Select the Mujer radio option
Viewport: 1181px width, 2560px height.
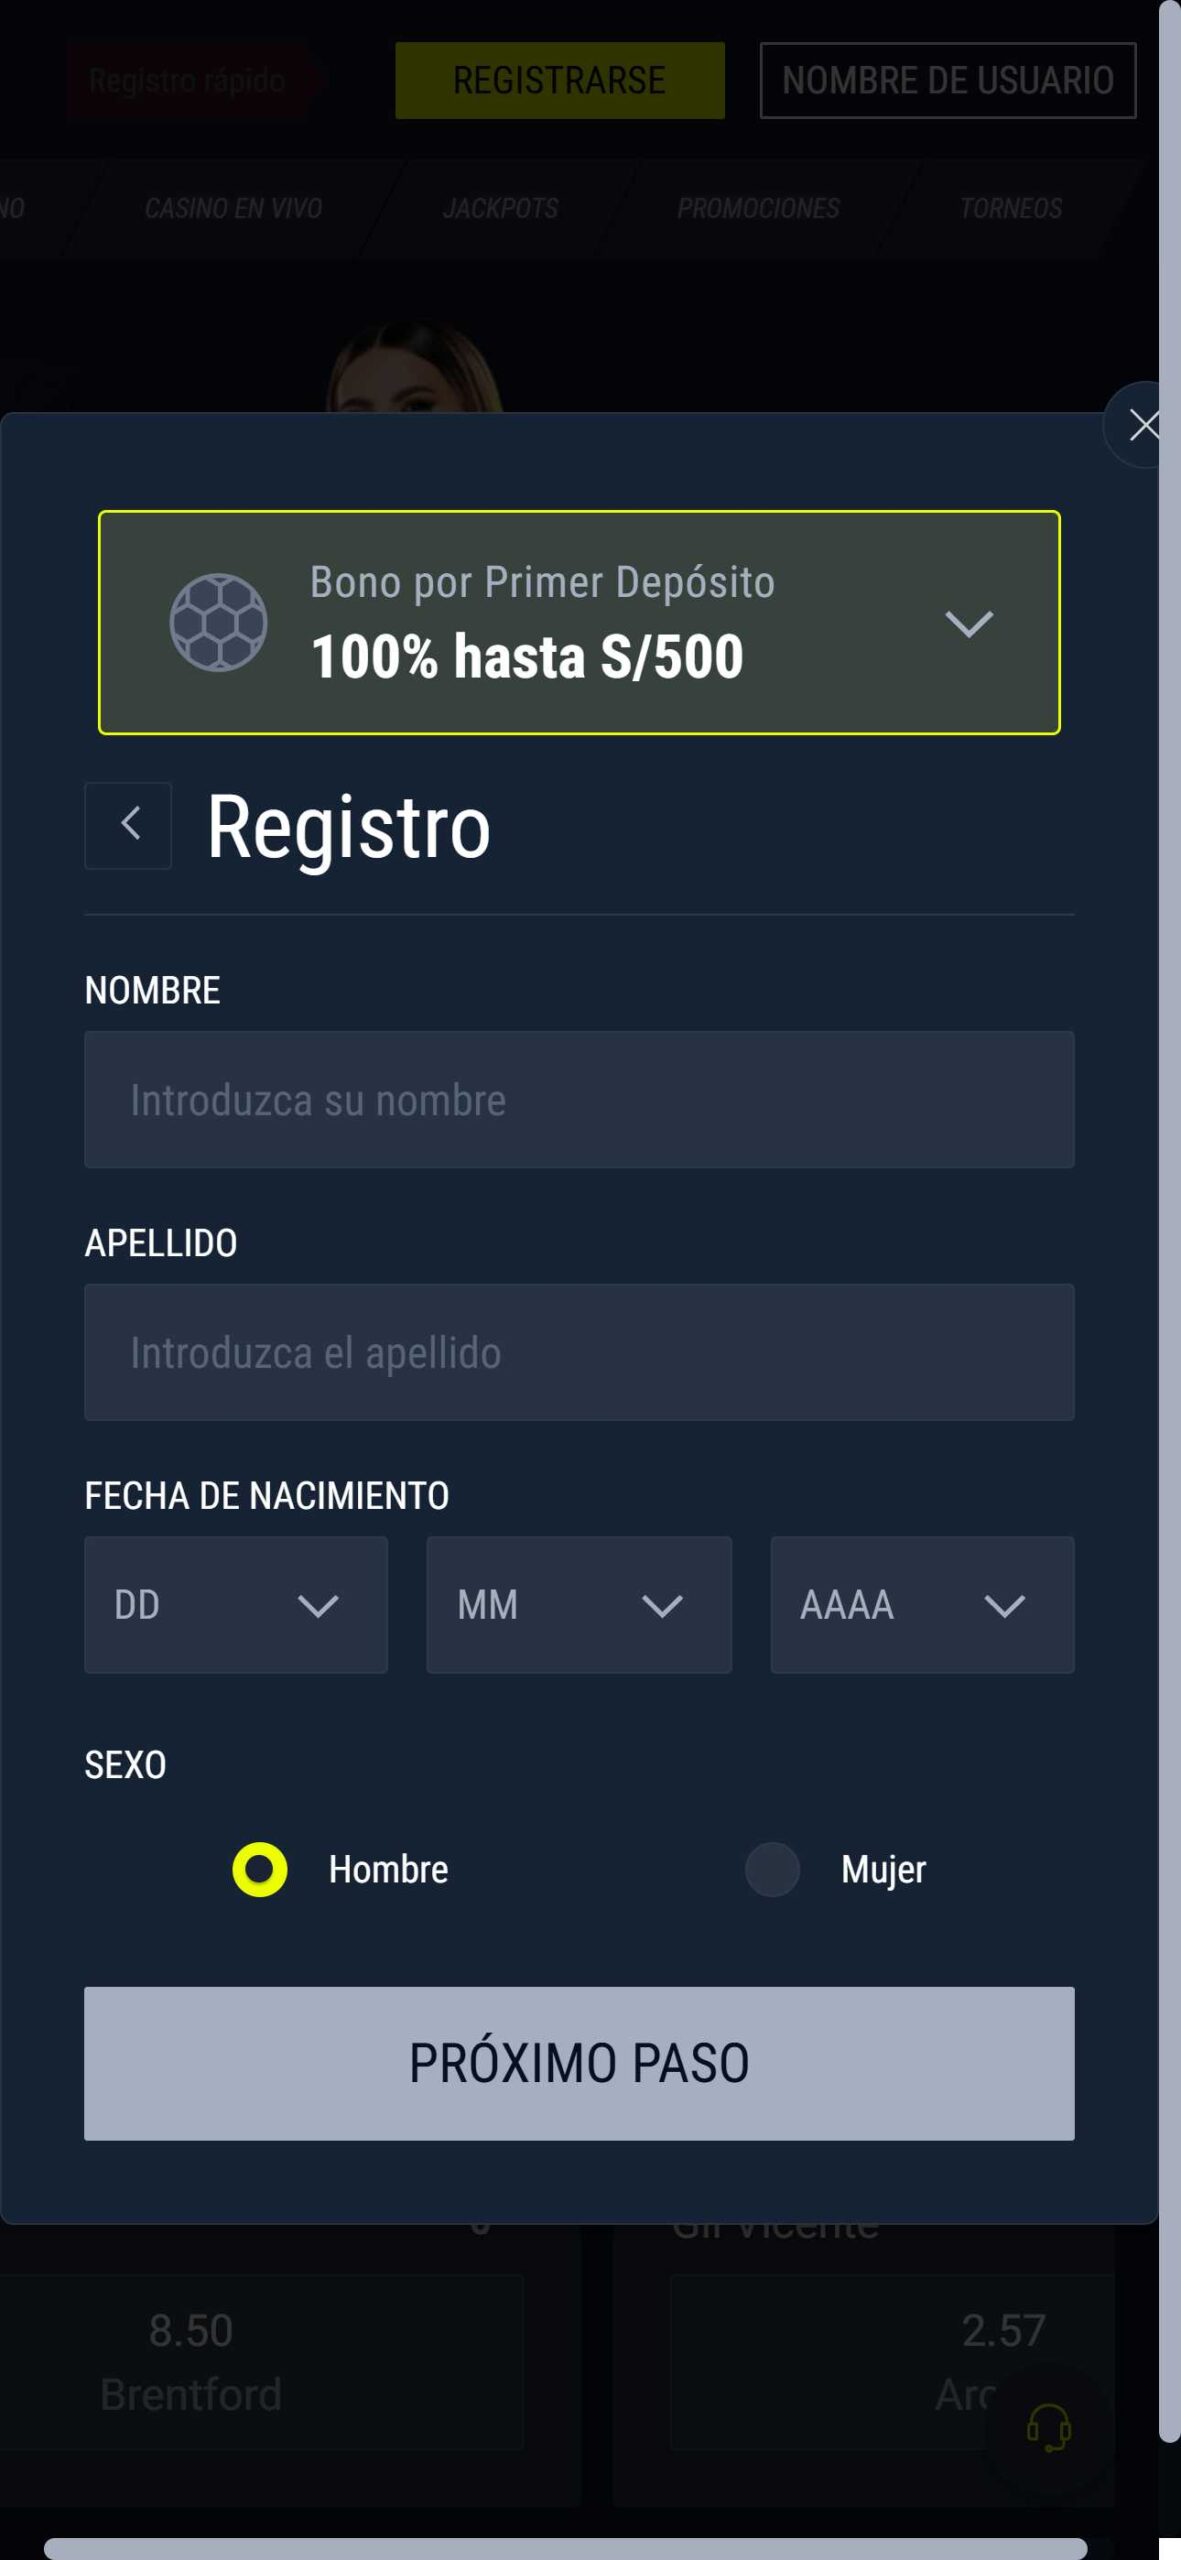tap(772, 1869)
